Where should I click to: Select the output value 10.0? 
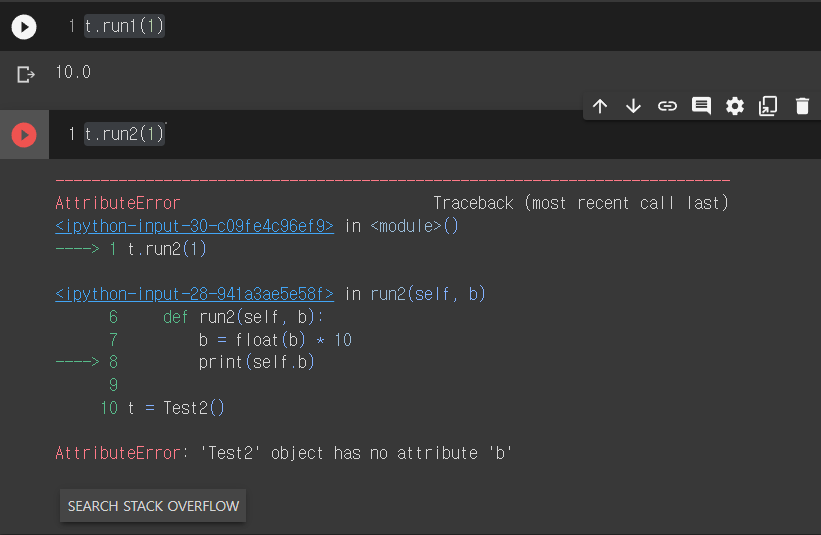(73, 72)
